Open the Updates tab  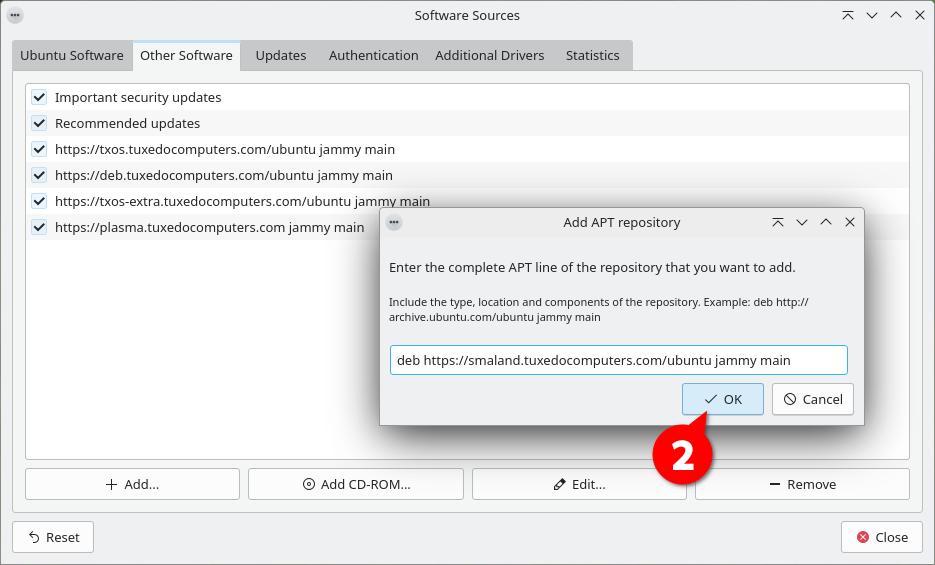[281, 55]
